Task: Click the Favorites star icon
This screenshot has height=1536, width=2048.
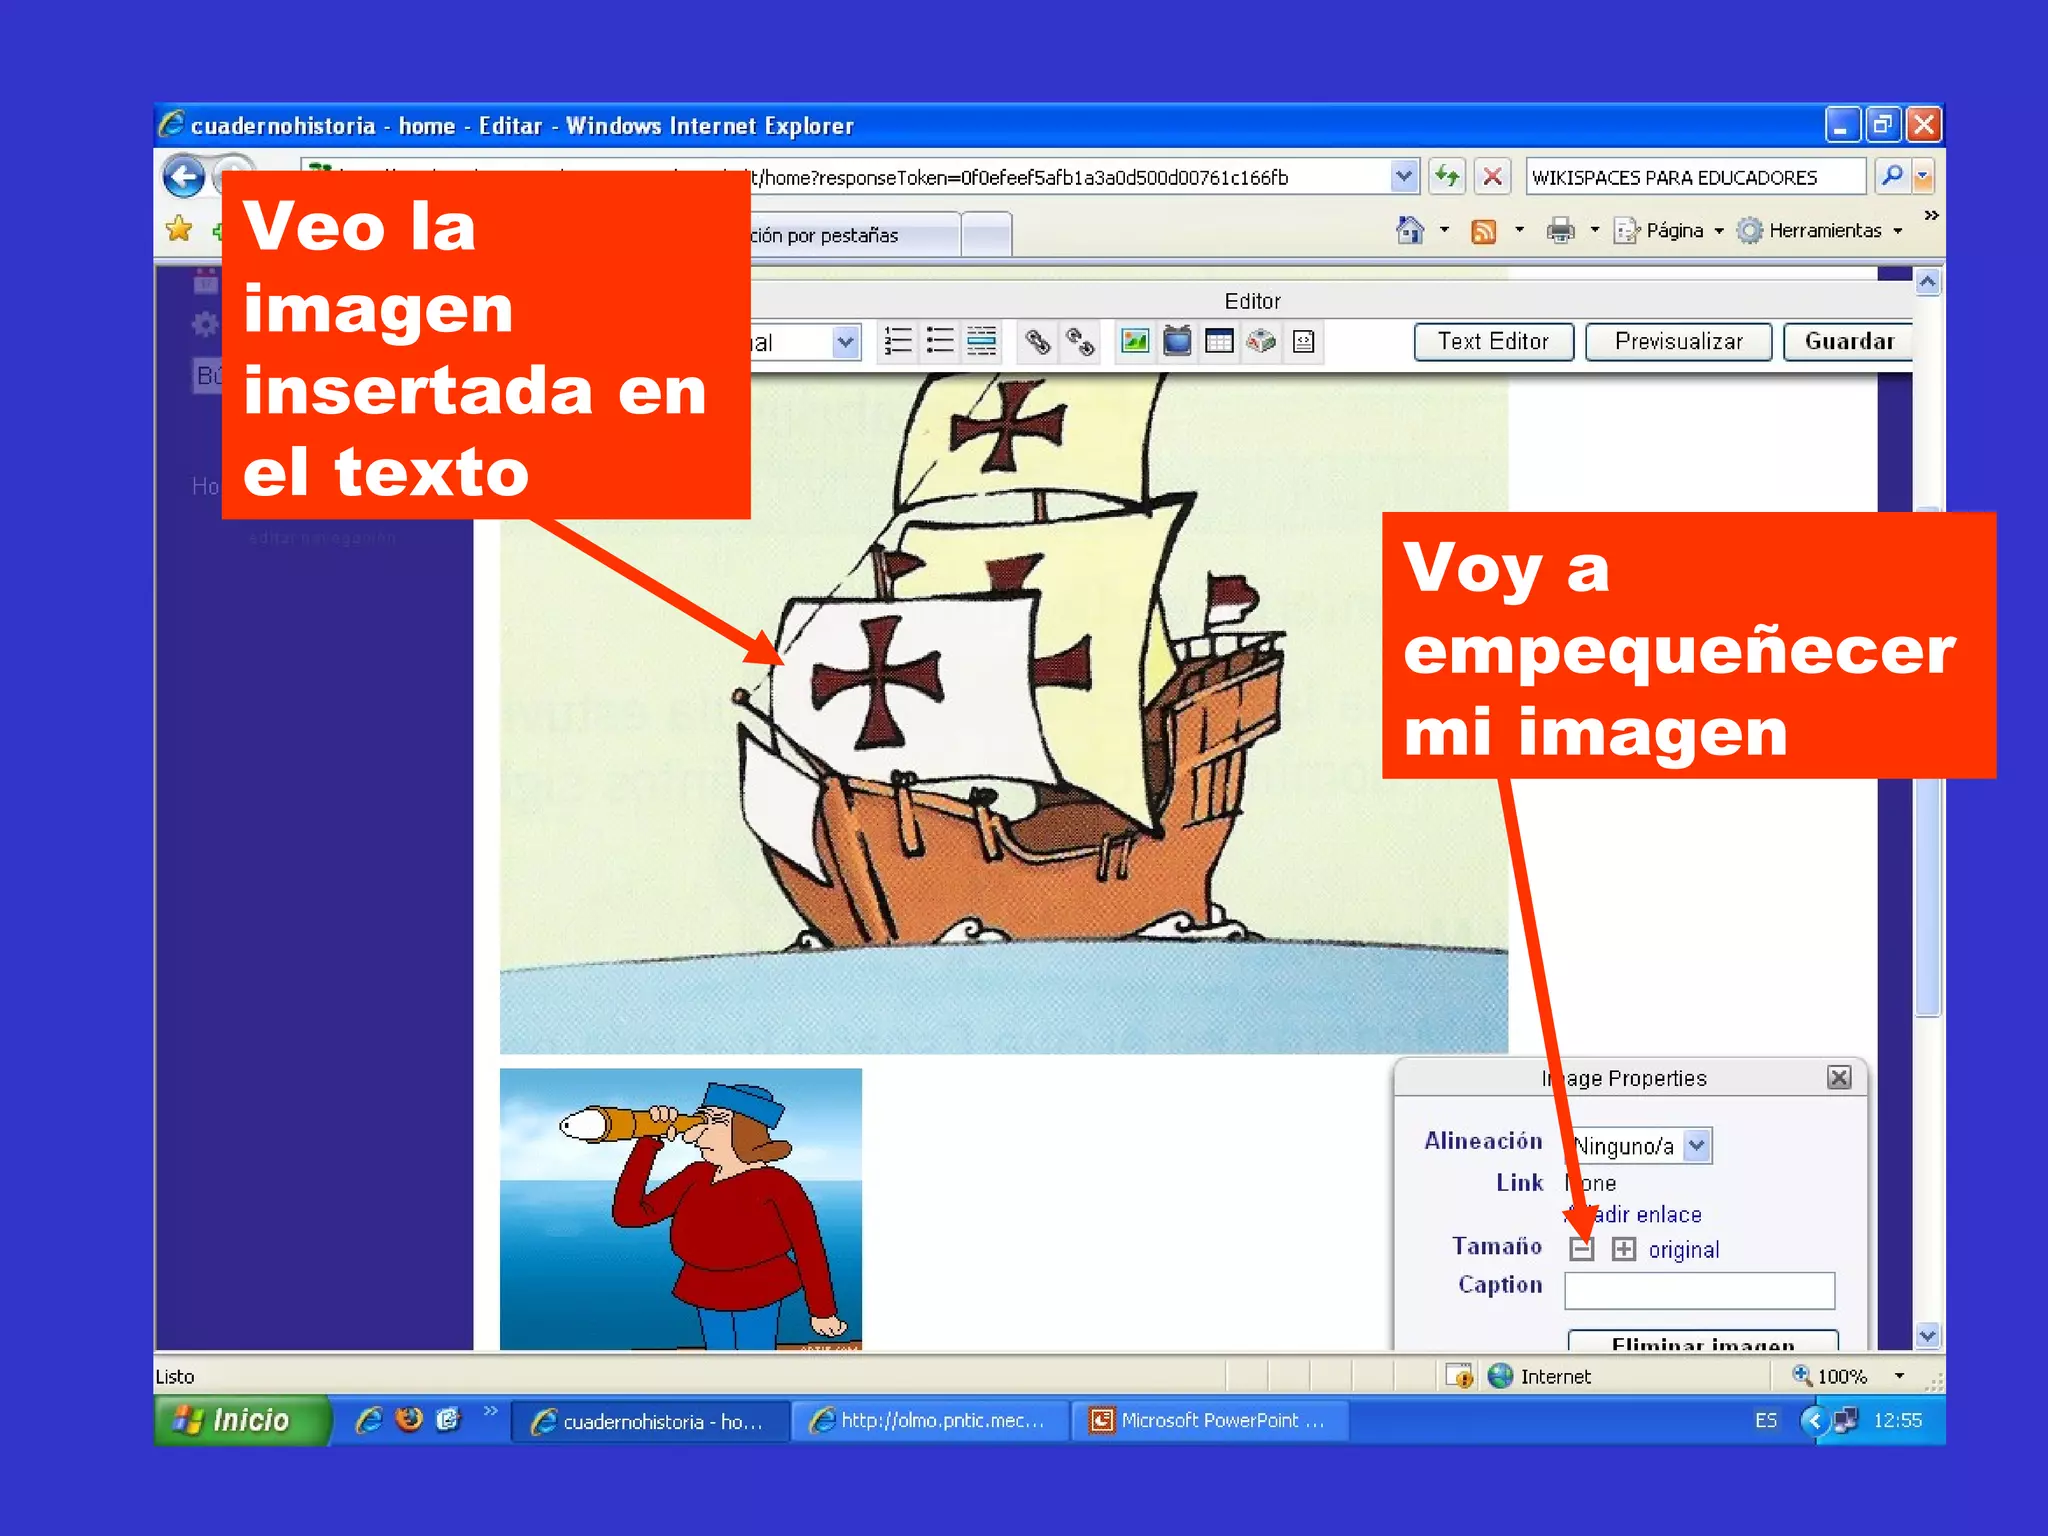Action: [179, 229]
